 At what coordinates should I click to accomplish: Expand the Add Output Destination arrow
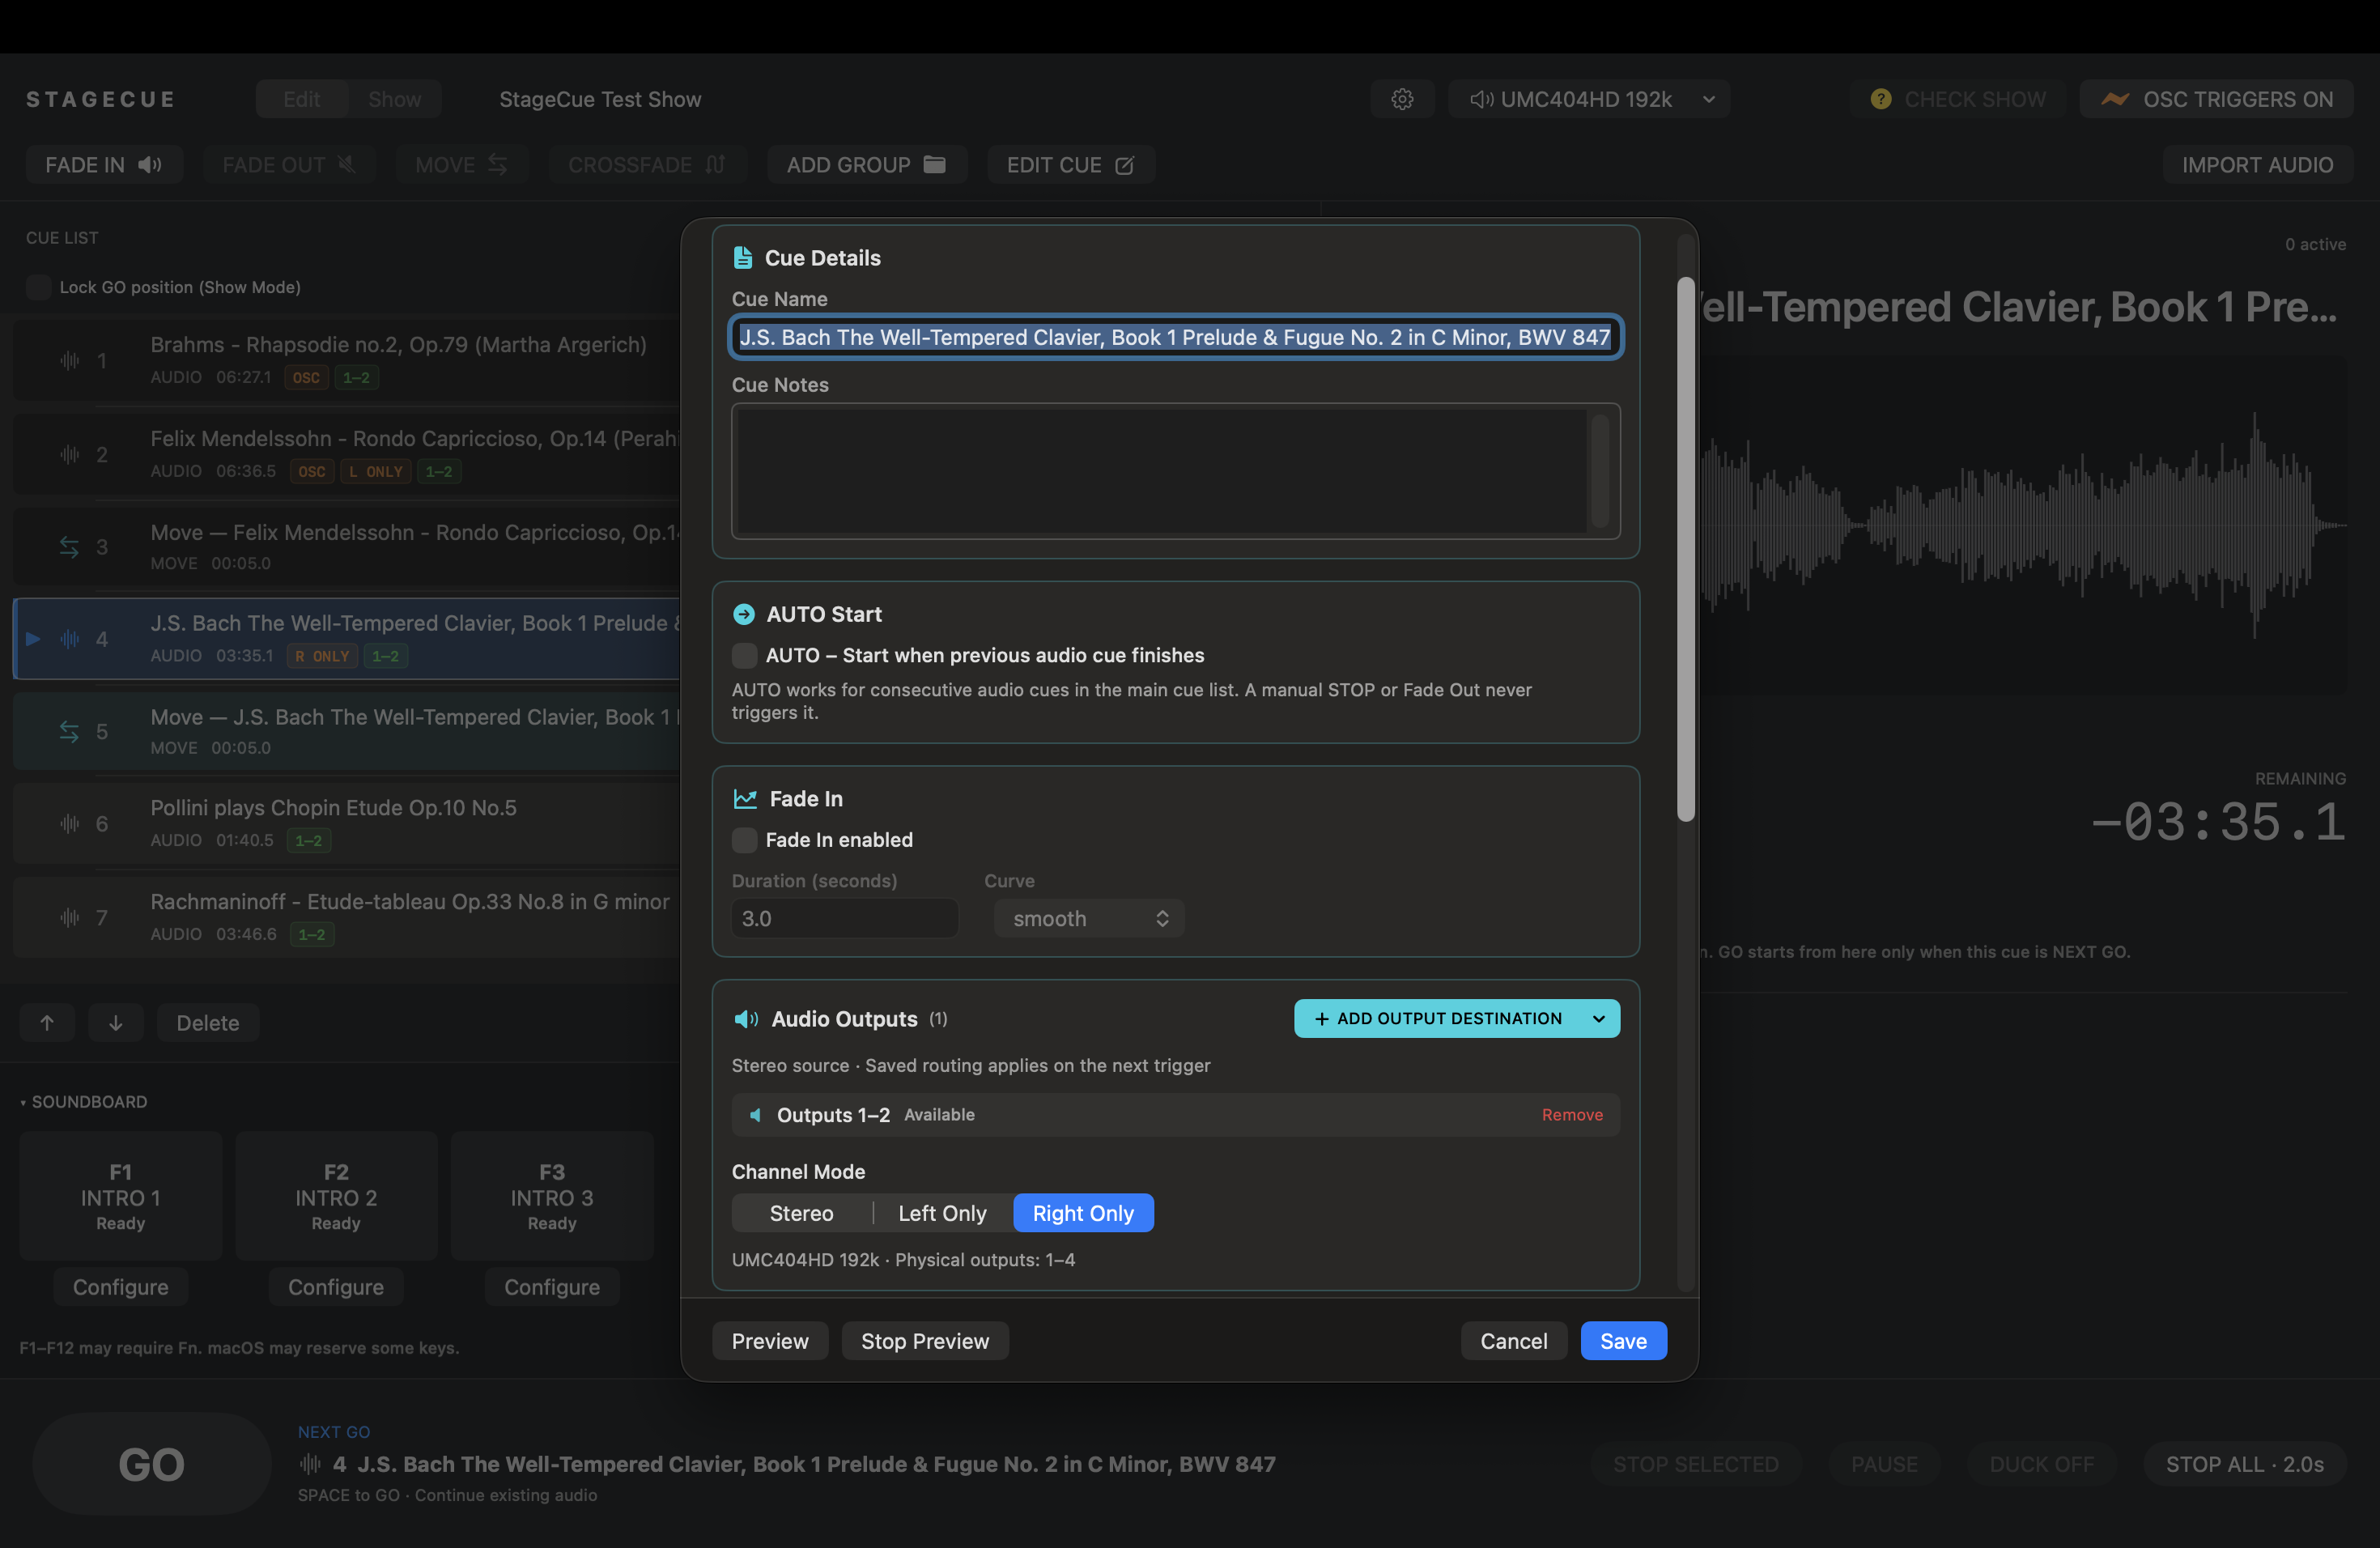tap(1599, 1018)
